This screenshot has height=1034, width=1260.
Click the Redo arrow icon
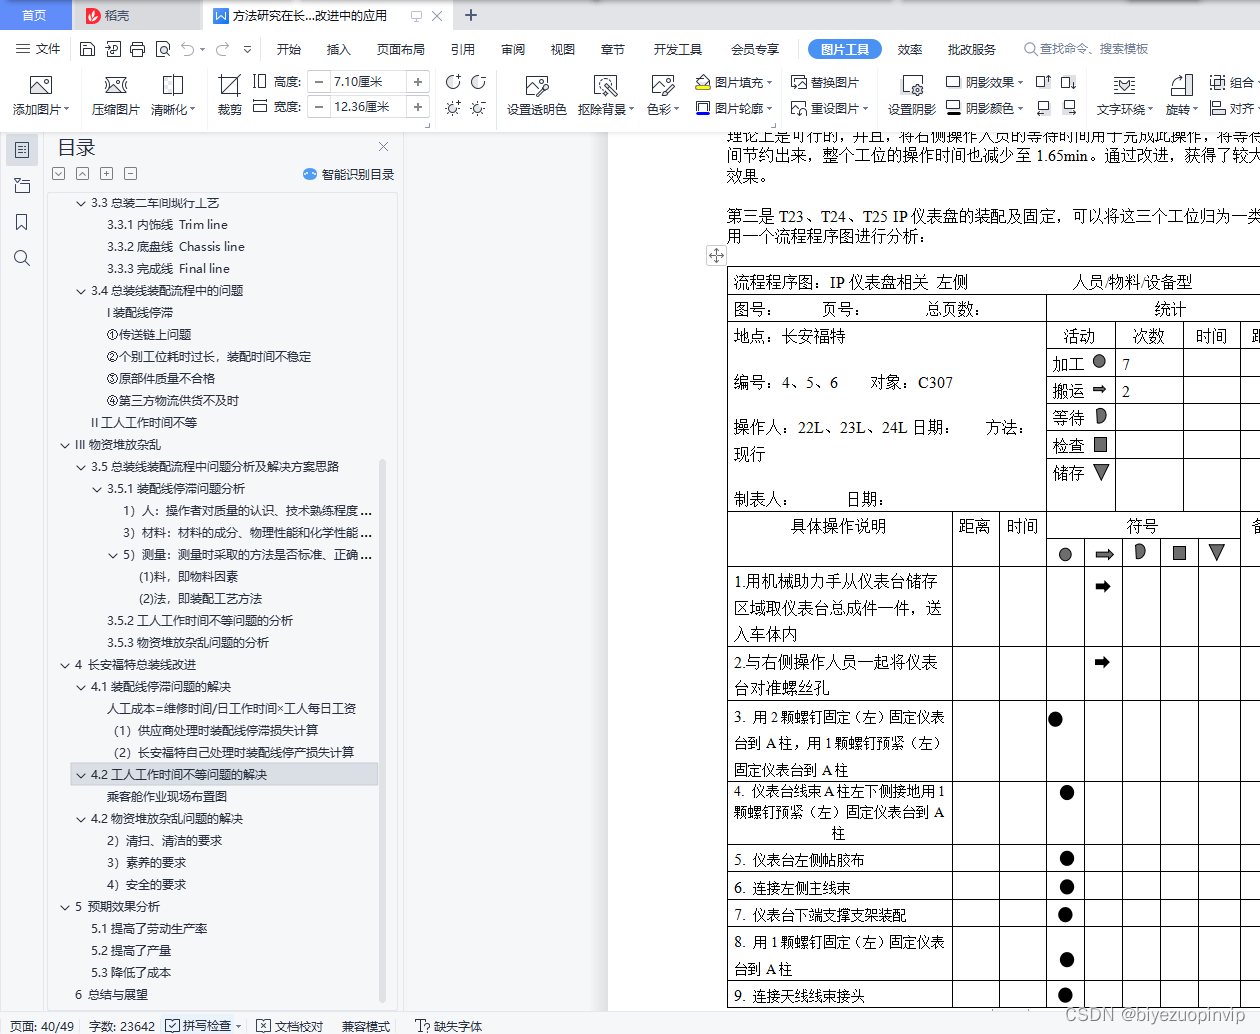pyautogui.click(x=222, y=49)
